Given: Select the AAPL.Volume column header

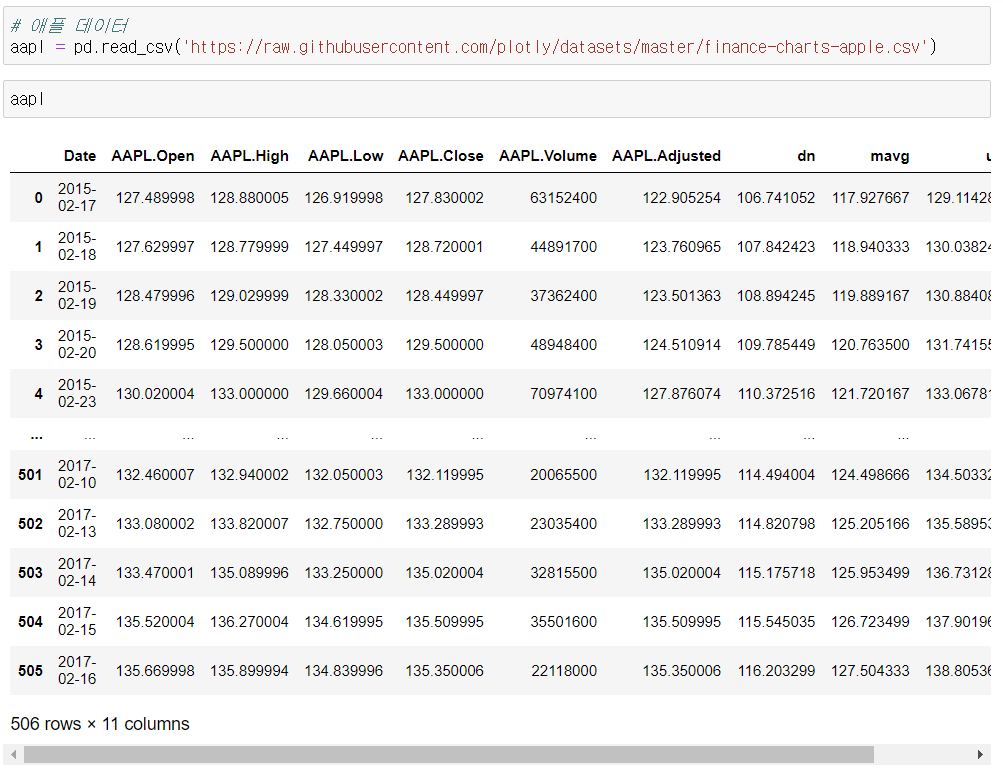Looking at the screenshot, I should pos(548,156).
